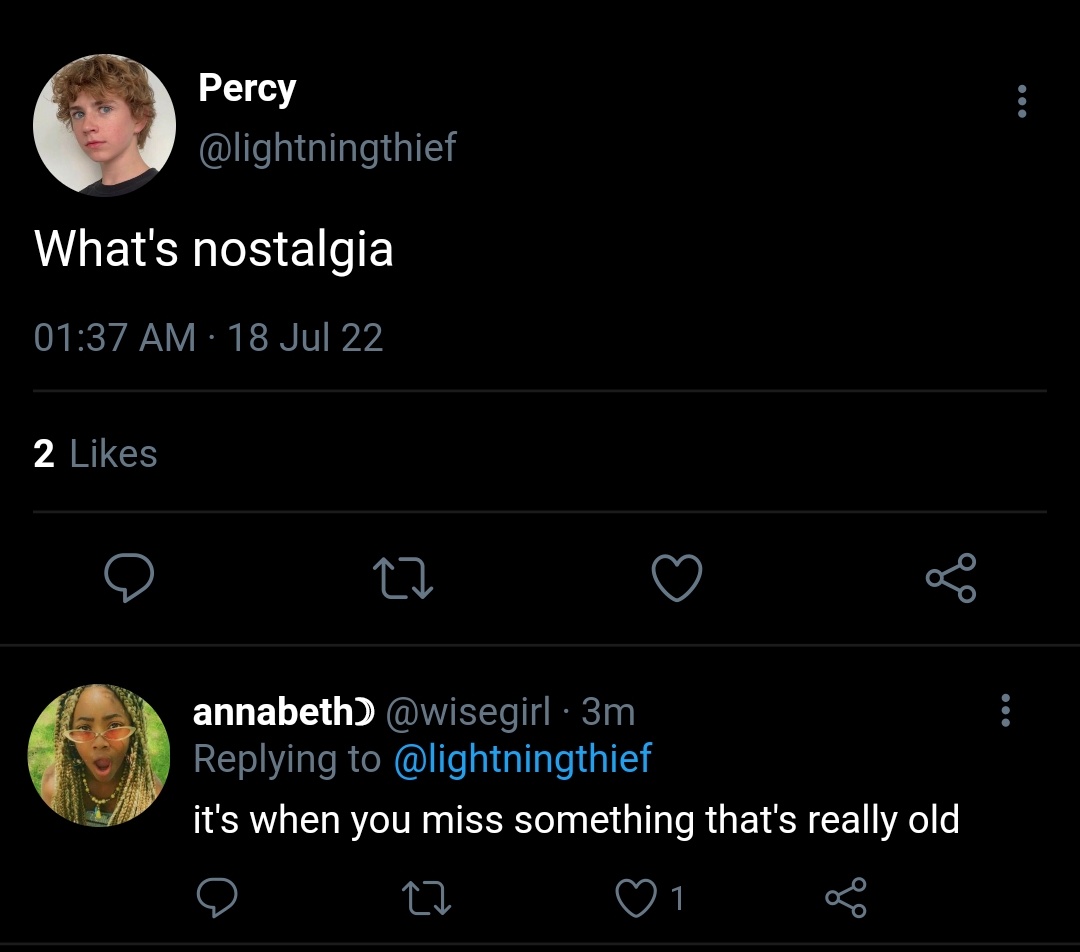Screen dimensions: 1080x952
Task: Reply to annabeth's reply using the comment icon
Action: [217, 898]
